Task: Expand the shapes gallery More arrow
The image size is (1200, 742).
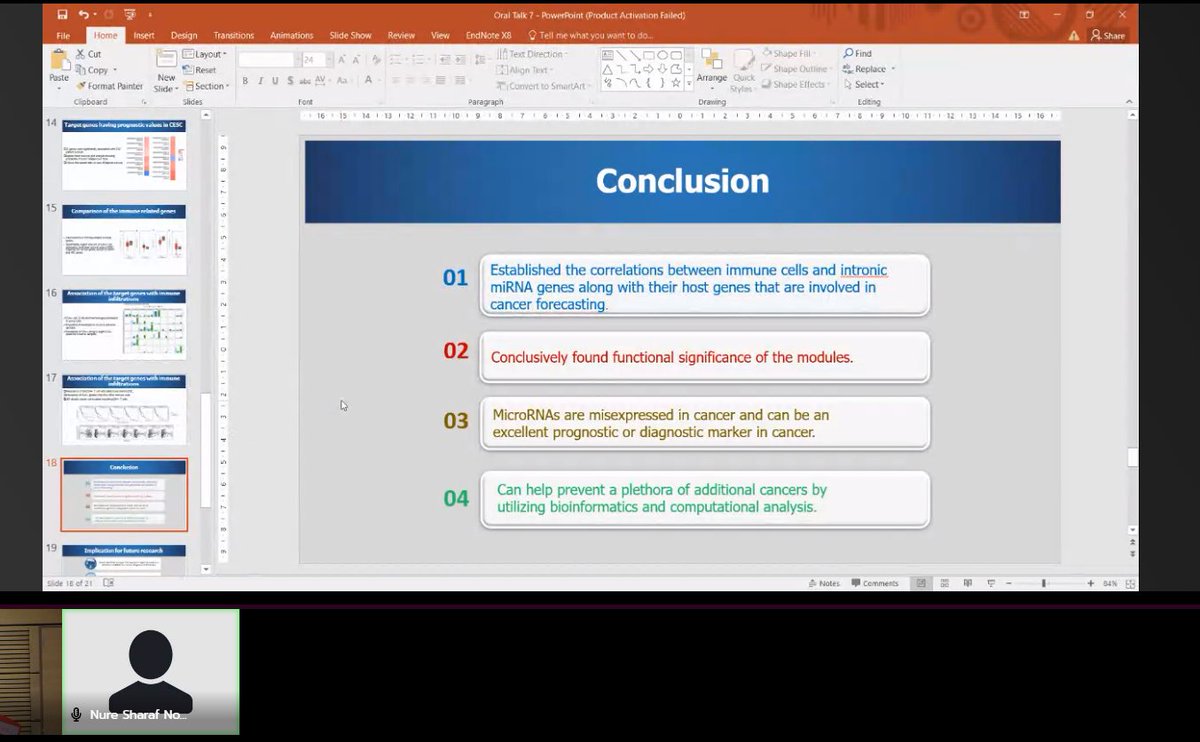Action: tap(689, 85)
